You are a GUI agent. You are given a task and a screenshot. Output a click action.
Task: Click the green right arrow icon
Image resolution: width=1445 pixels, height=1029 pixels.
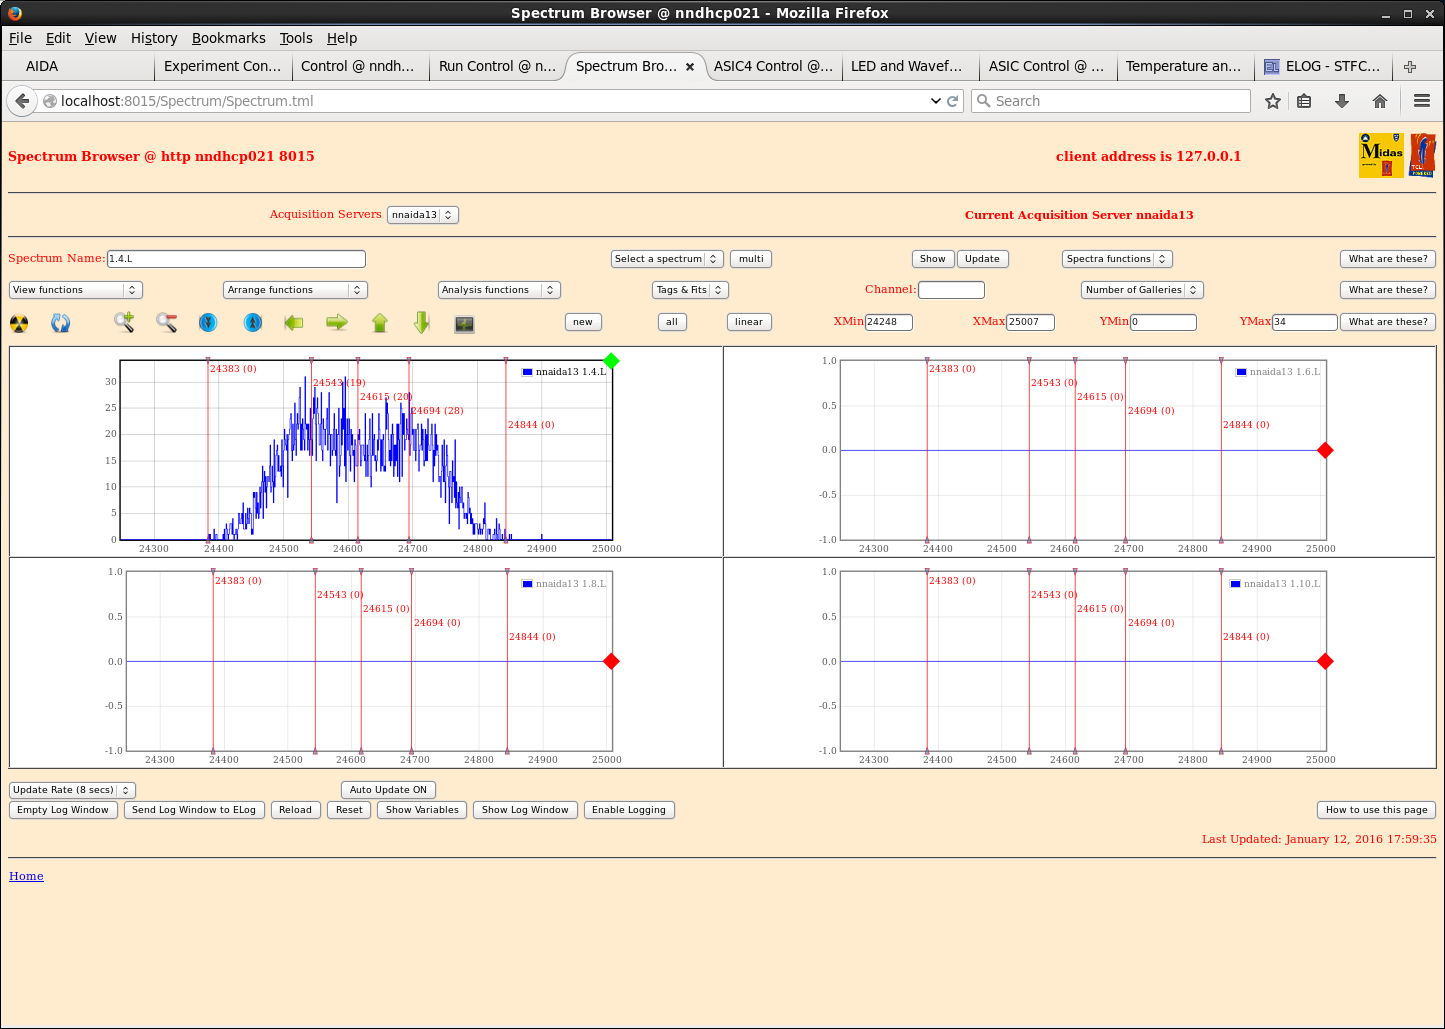pos(337,322)
